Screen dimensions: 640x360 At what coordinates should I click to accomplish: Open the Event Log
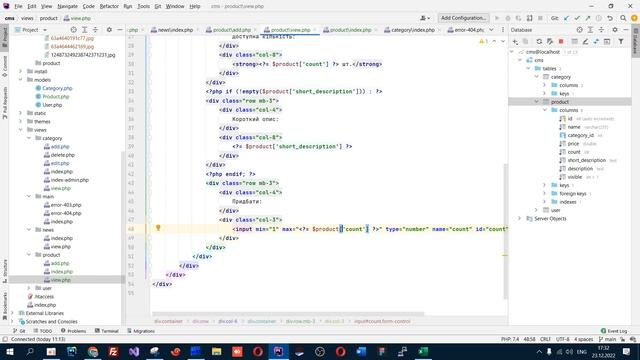coord(614,331)
